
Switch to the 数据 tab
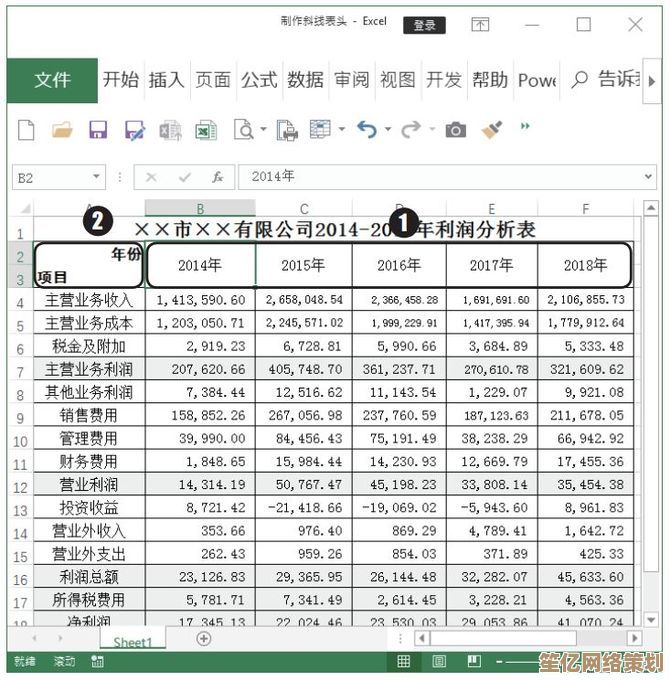pos(305,80)
